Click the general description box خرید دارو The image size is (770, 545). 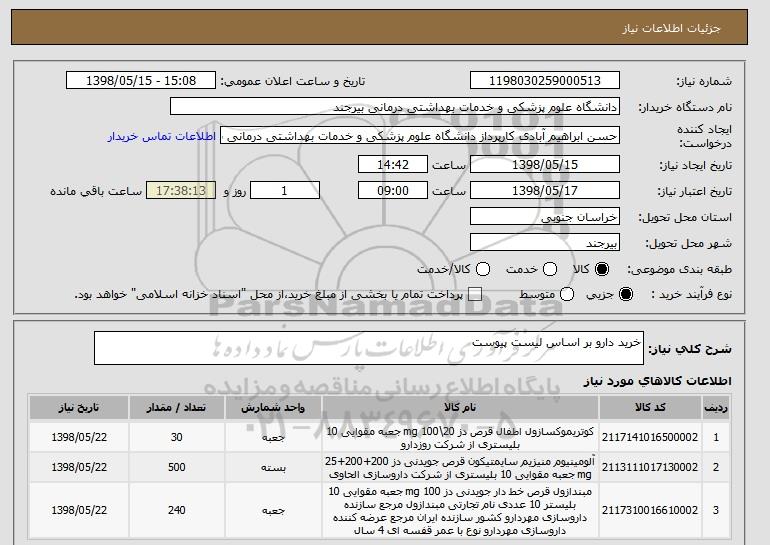tap(369, 348)
